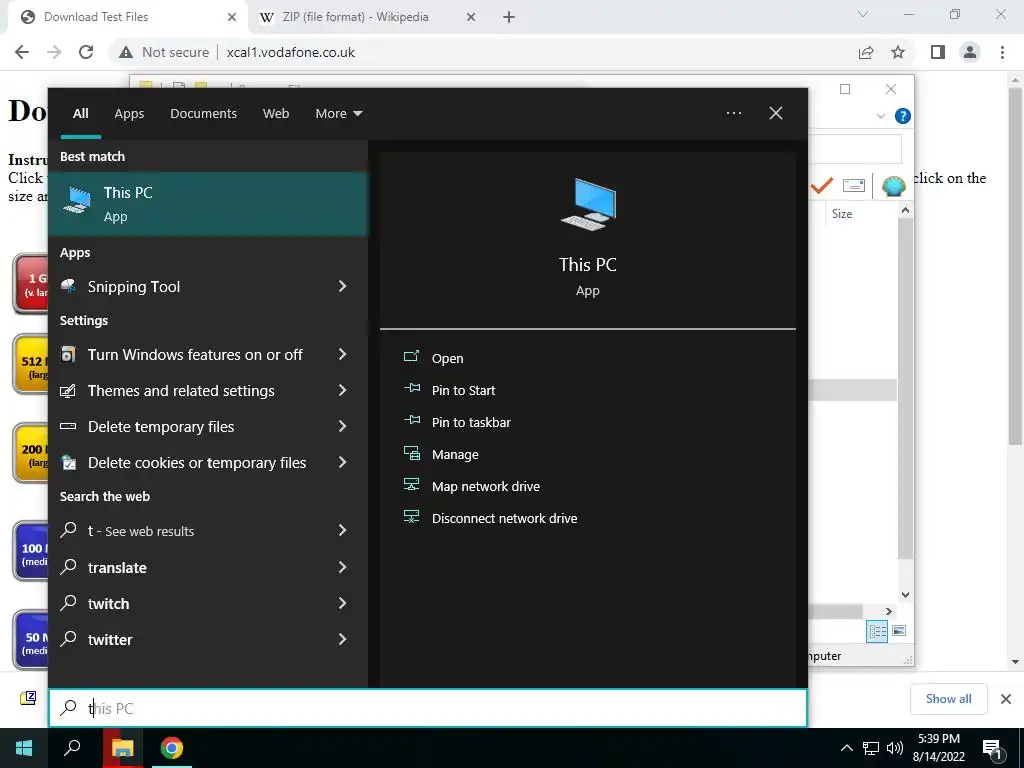Viewport: 1024px width, 768px height.
Task: Expand twitch suggestion arrow
Action: coord(342,603)
